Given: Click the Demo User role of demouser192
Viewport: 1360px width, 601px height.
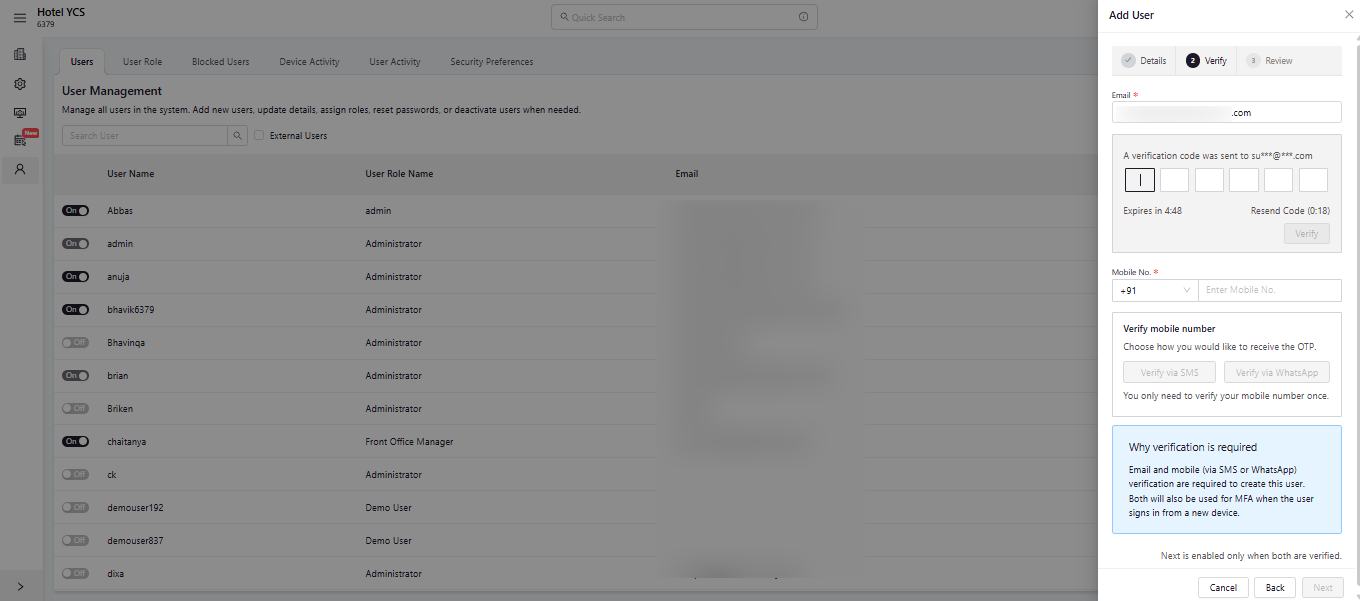Looking at the screenshot, I should point(389,507).
